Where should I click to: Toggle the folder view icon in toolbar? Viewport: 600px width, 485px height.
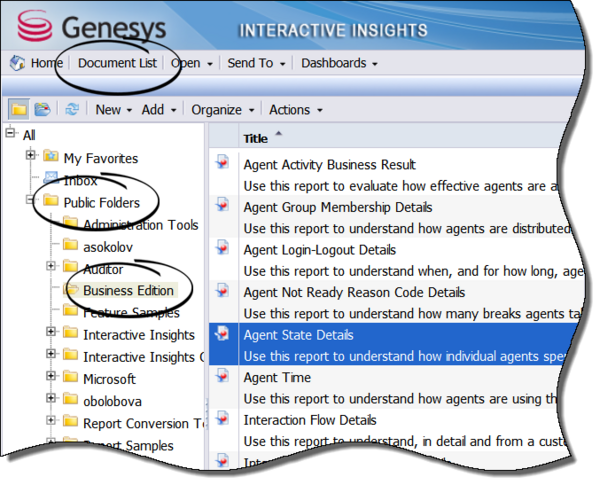(19, 109)
